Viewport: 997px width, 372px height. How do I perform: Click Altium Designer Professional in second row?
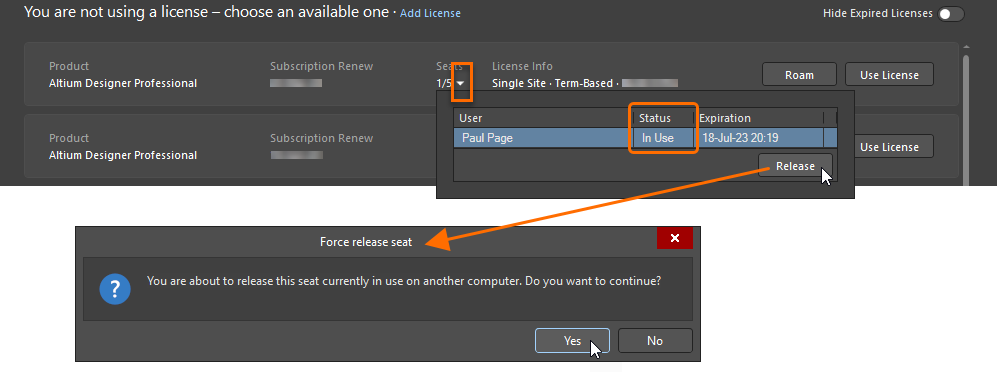(123, 155)
